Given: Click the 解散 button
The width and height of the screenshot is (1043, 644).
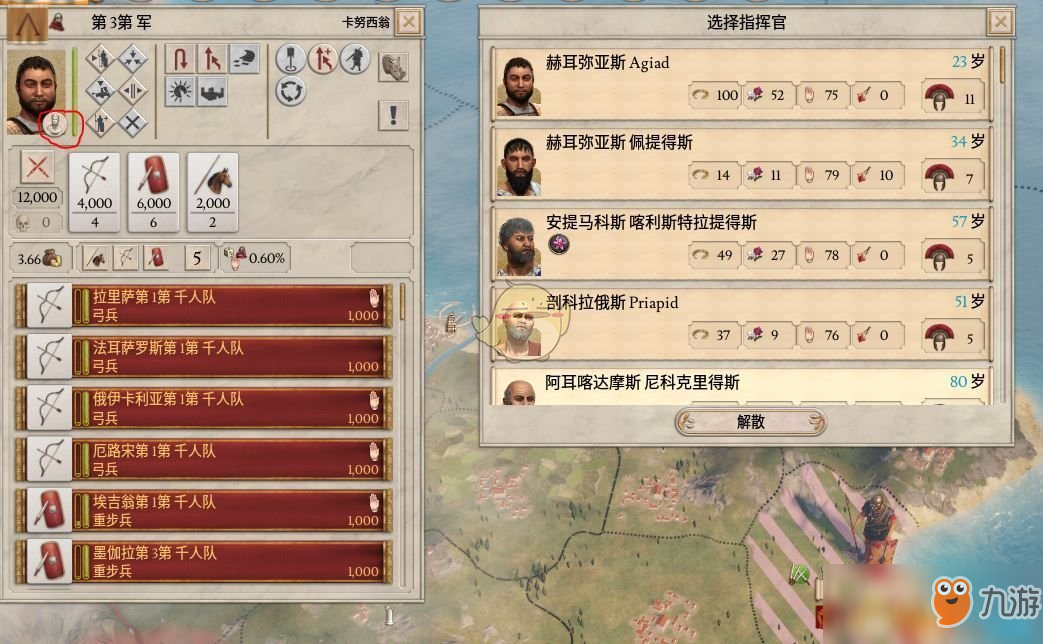Looking at the screenshot, I should coord(751,422).
